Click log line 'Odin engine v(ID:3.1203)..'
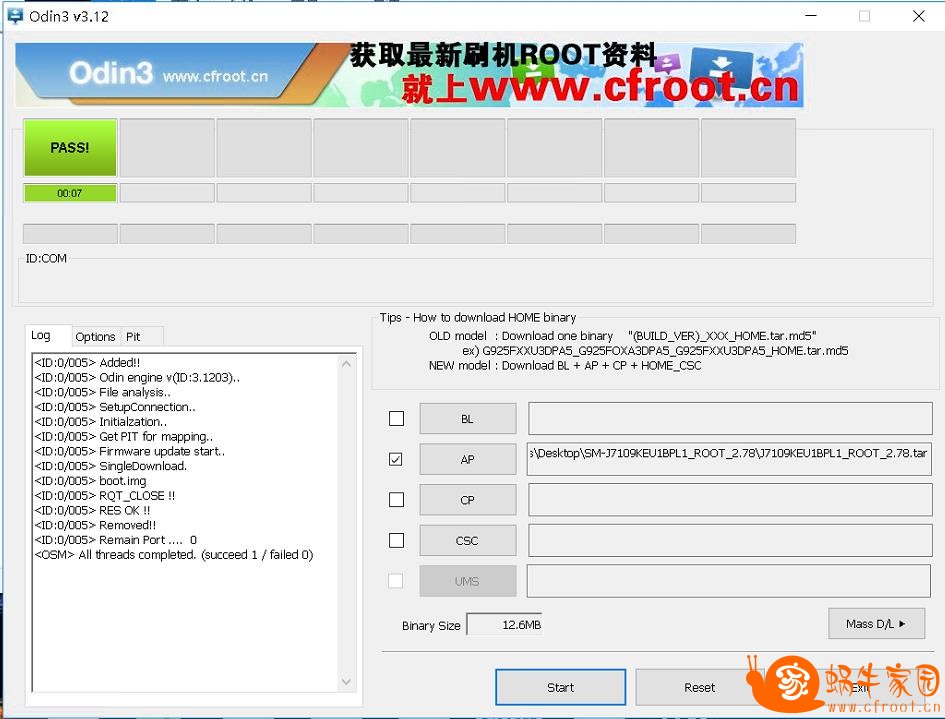 coord(137,378)
